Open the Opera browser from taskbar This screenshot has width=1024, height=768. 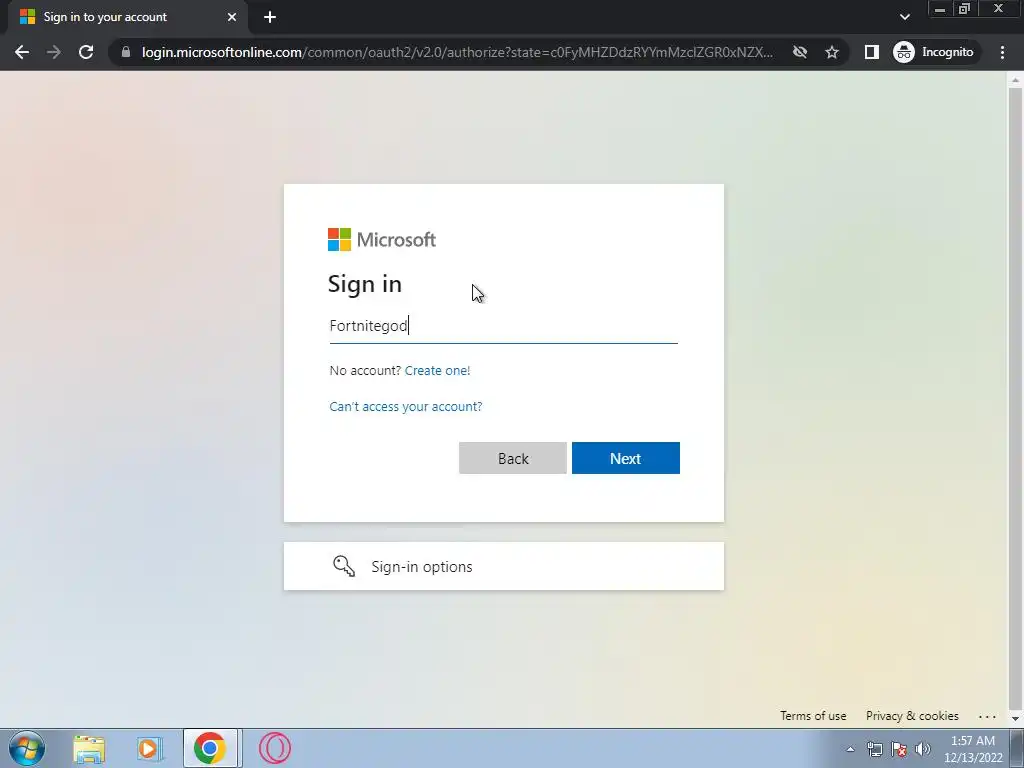275,748
